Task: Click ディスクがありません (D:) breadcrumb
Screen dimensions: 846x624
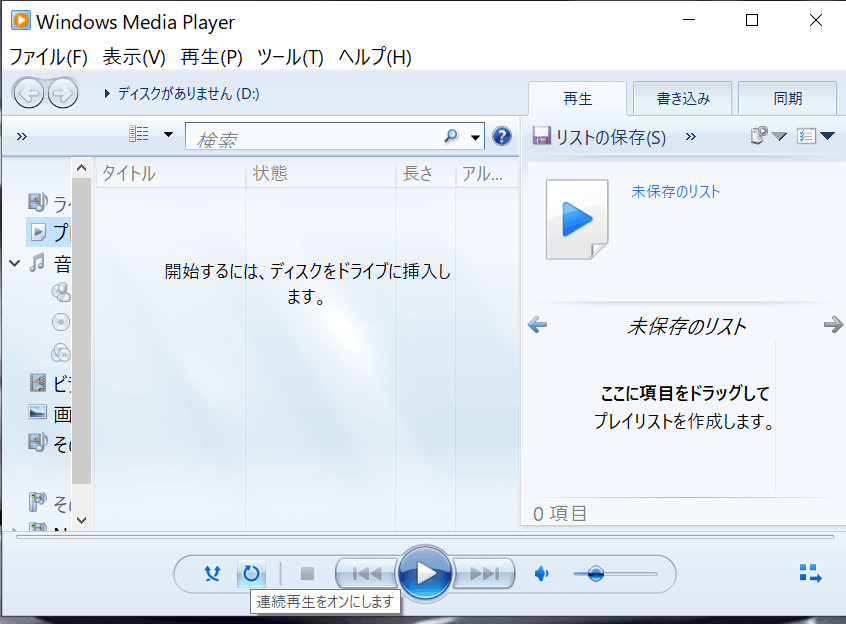Action: [x=189, y=94]
